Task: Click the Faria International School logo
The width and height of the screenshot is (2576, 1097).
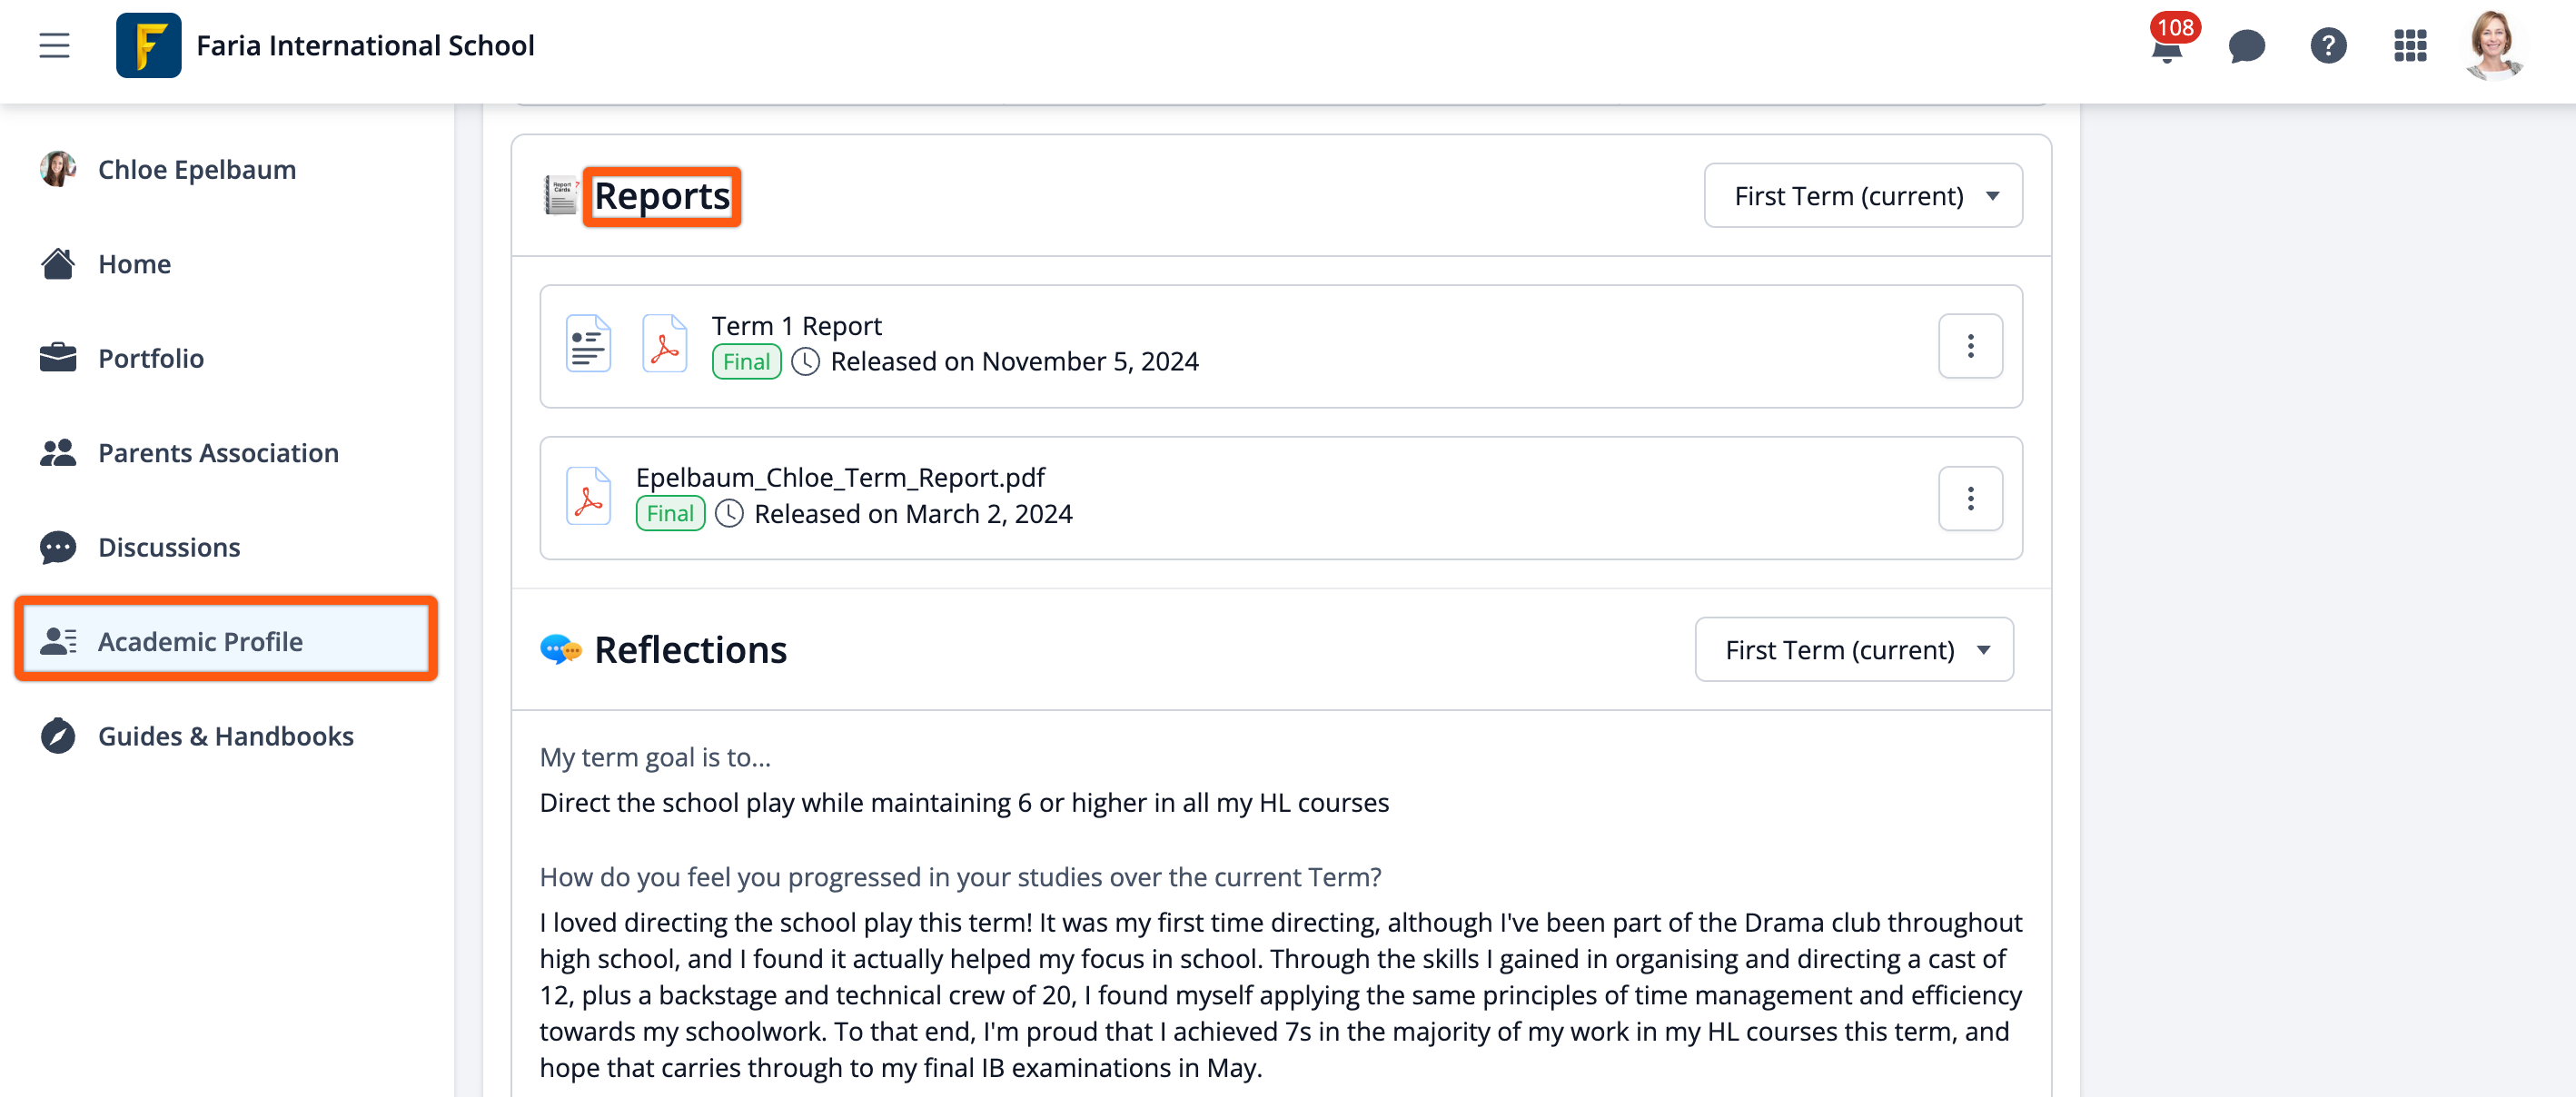Action: [148, 46]
